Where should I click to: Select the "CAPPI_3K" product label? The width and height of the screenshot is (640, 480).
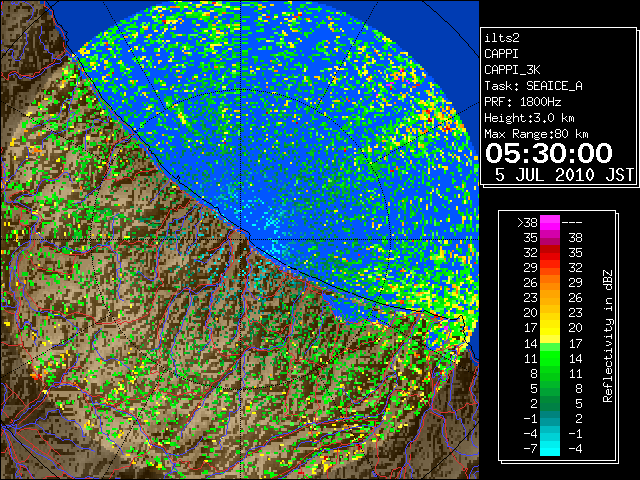click(x=512, y=70)
